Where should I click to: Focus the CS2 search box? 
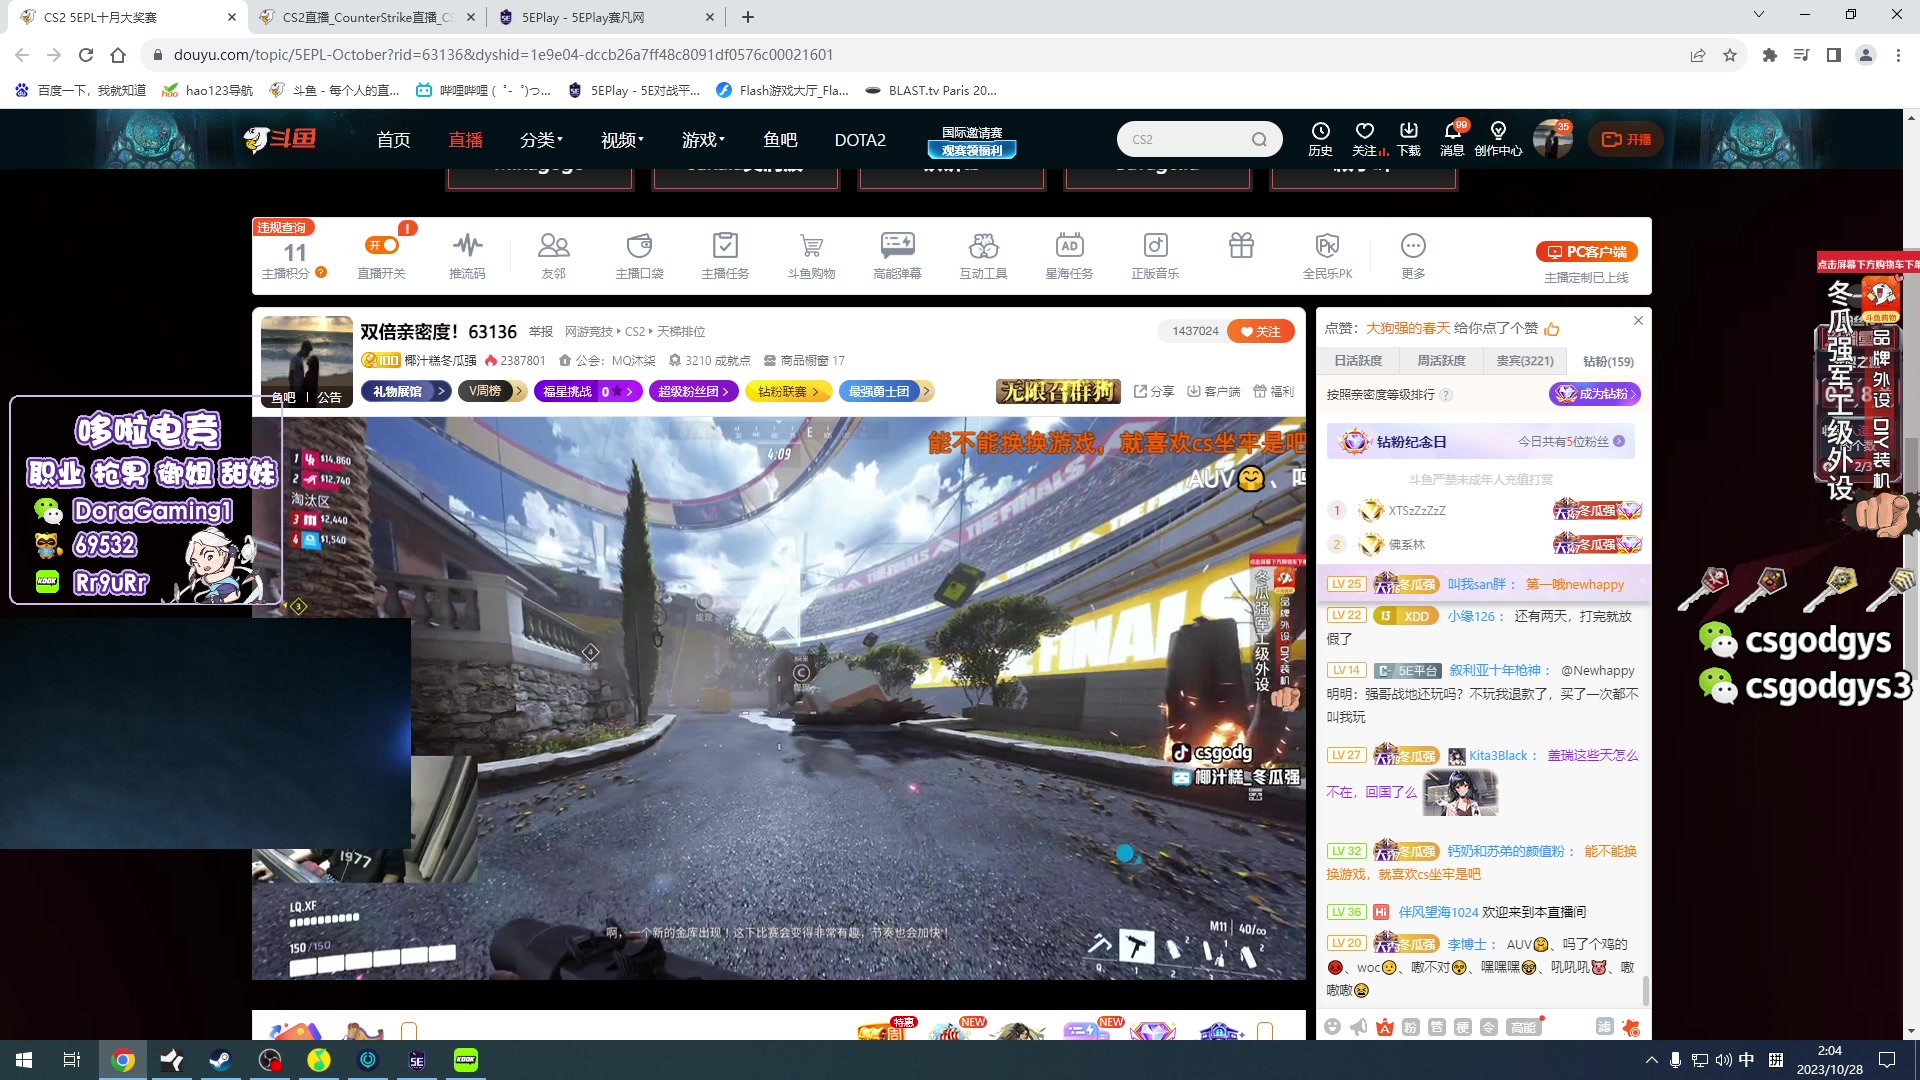[x=1188, y=140]
